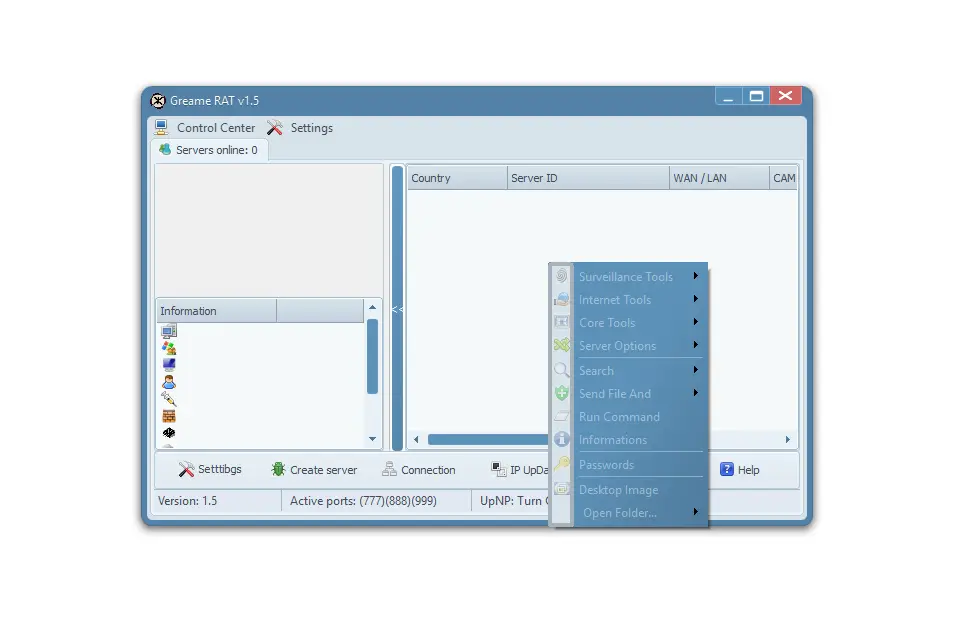
Task: Open the Settings menu in the menu bar
Action: point(300,128)
